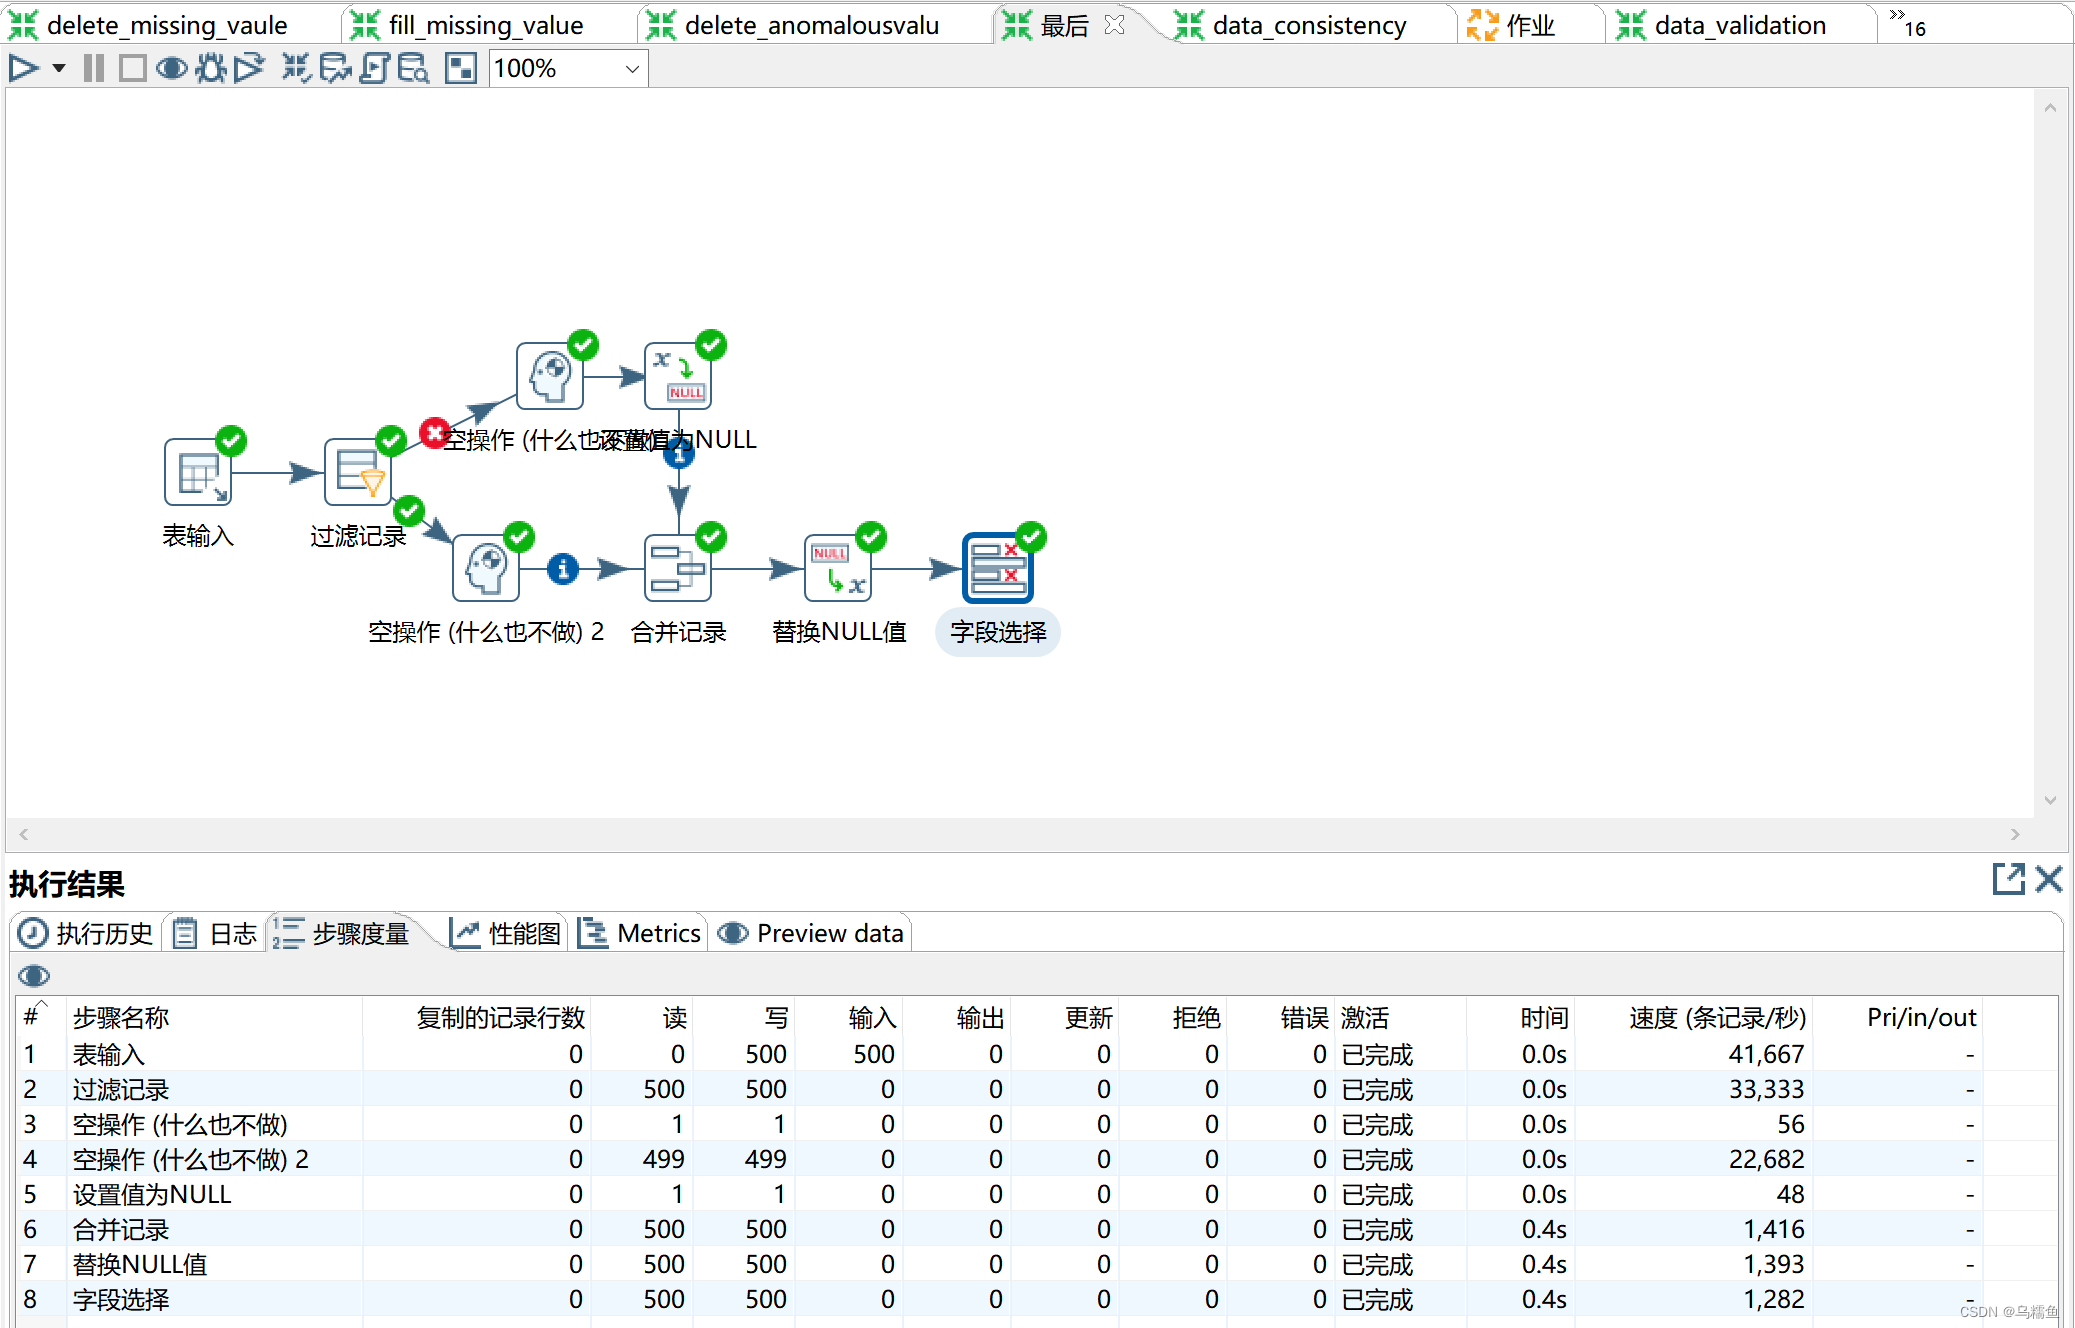Screen dimensions: 2075x1328
Task: Click the replay transformation icon
Action: pyautogui.click(x=249, y=68)
